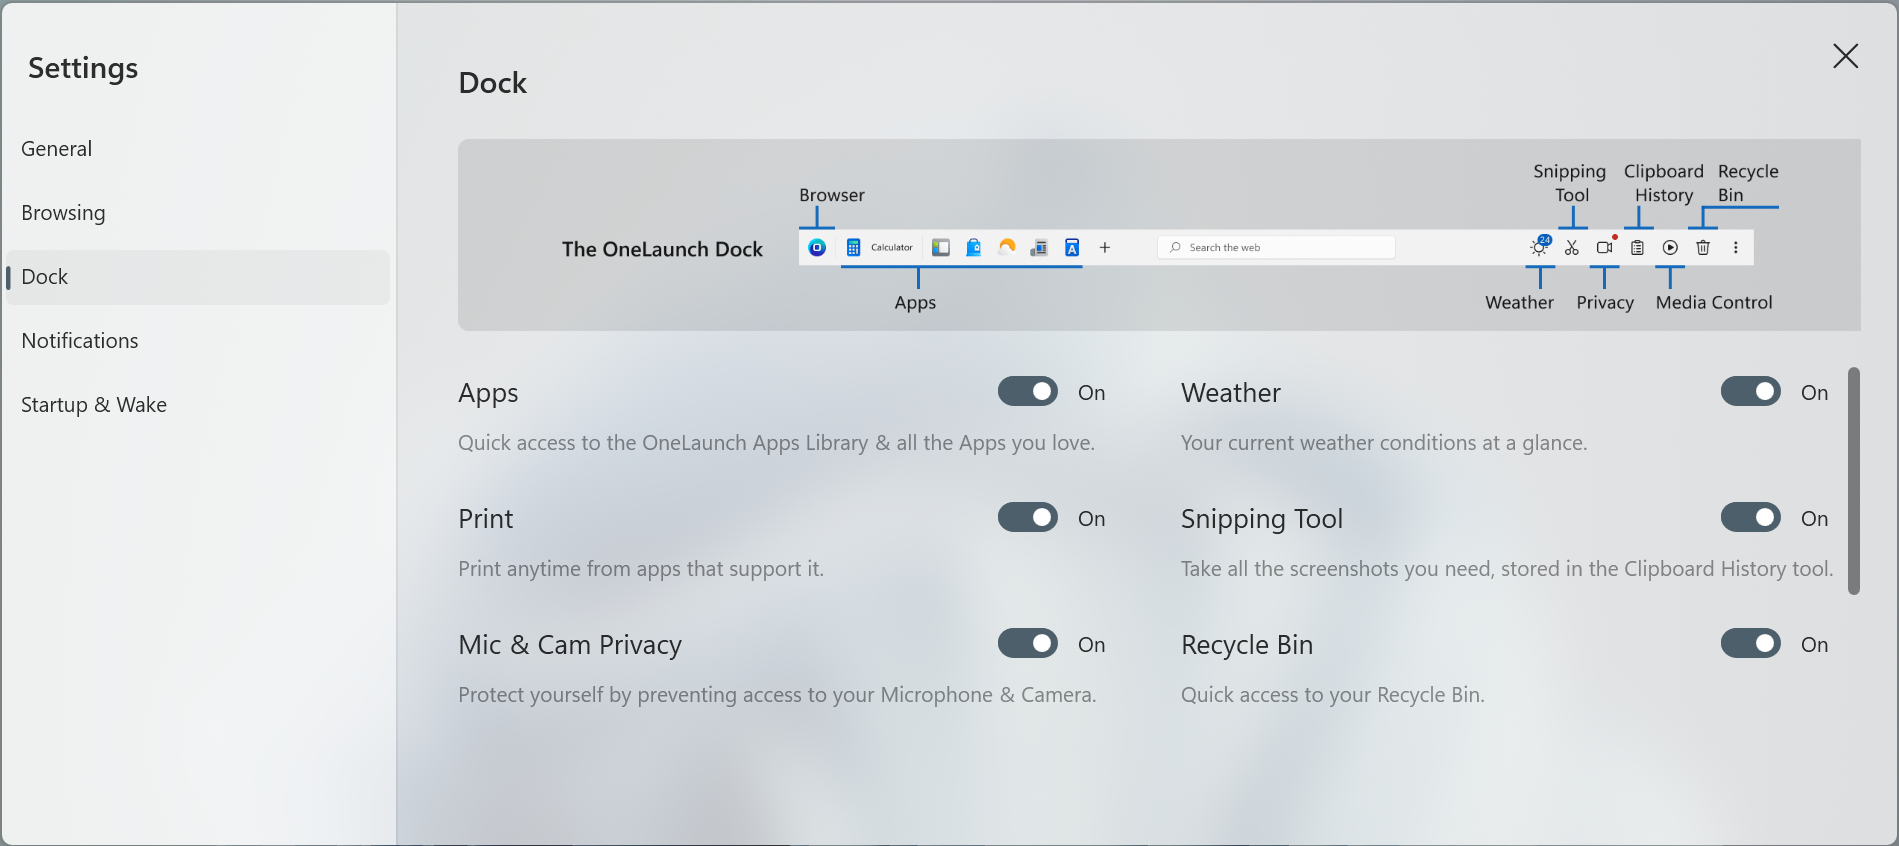Viewport: 1899px width, 846px height.
Task: Click the Weather sun icon in dock preview
Action: (1539, 248)
